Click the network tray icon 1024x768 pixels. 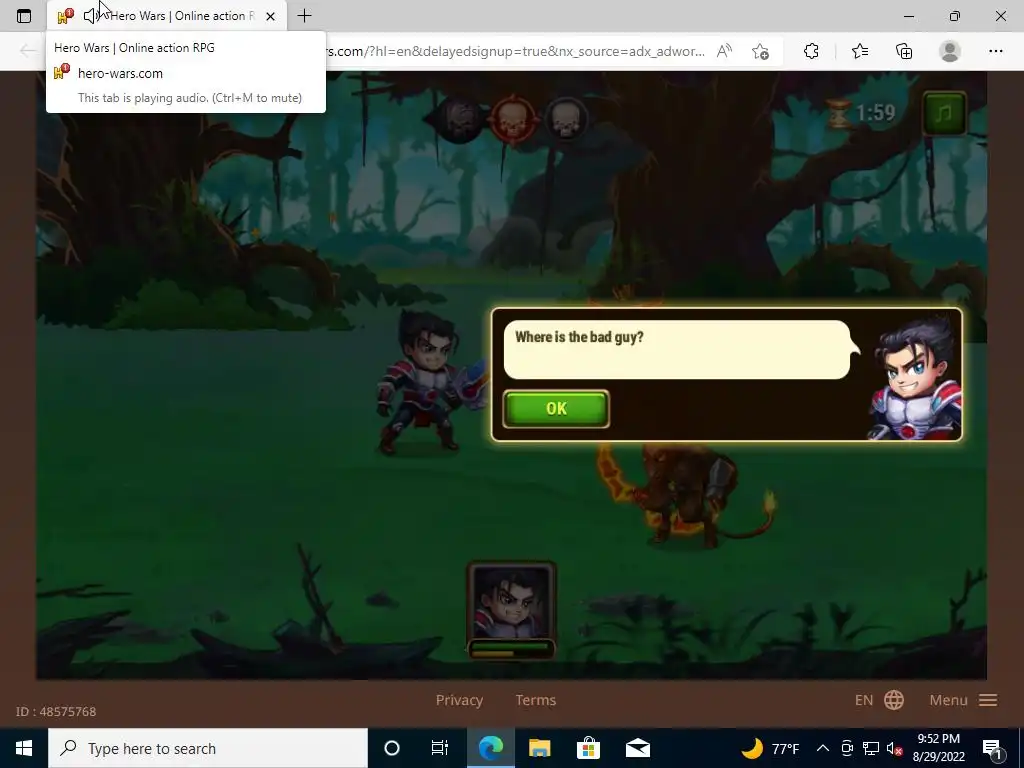click(x=871, y=748)
